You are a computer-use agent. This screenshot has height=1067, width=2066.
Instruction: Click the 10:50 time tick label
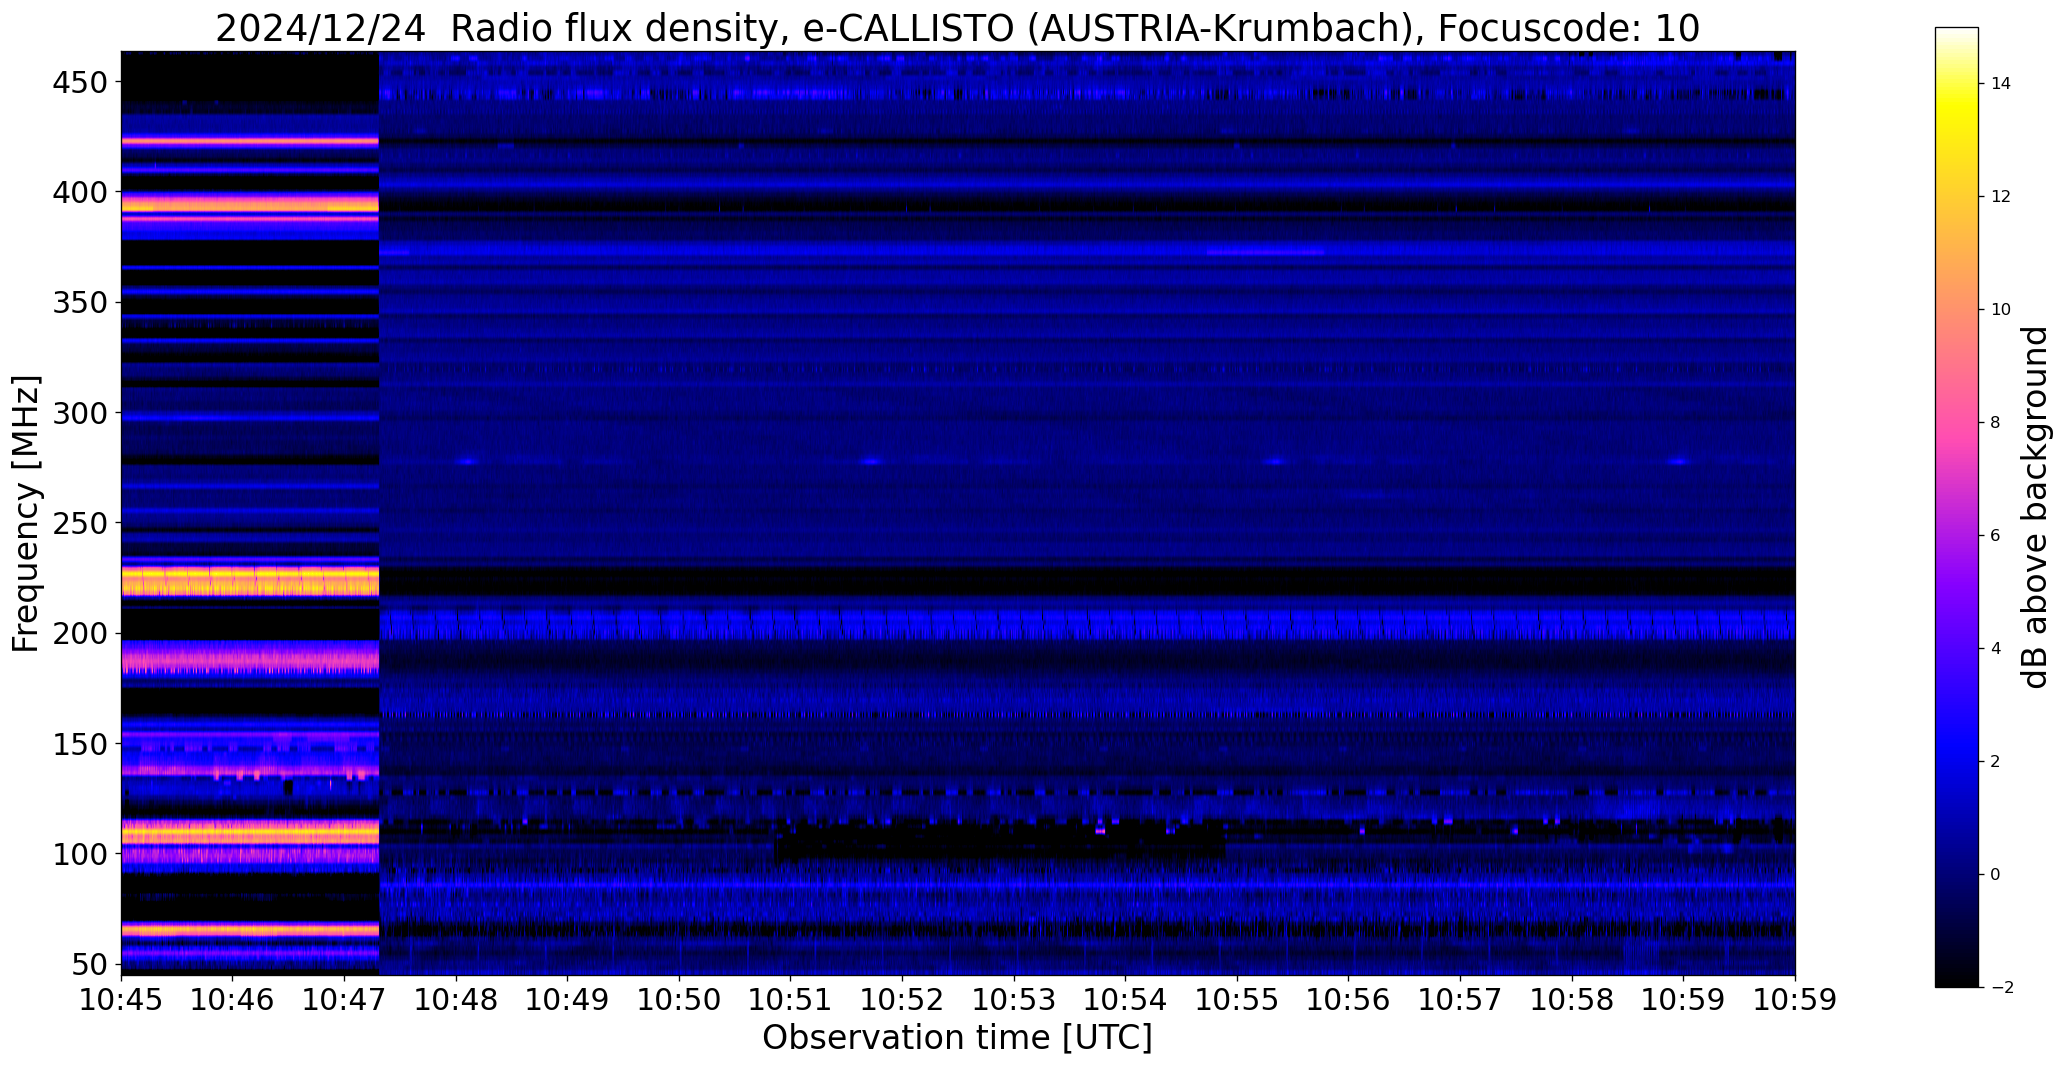[x=680, y=1000]
